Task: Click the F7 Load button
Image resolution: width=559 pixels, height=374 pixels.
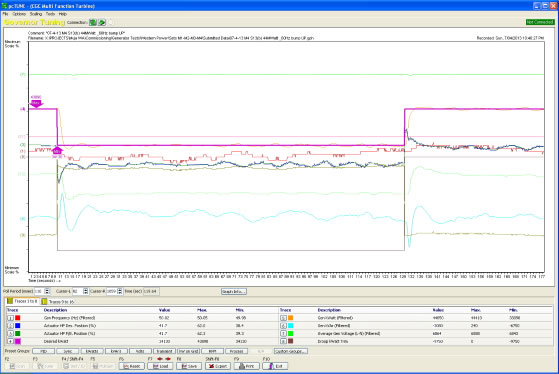Action: [x=160, y=366]
